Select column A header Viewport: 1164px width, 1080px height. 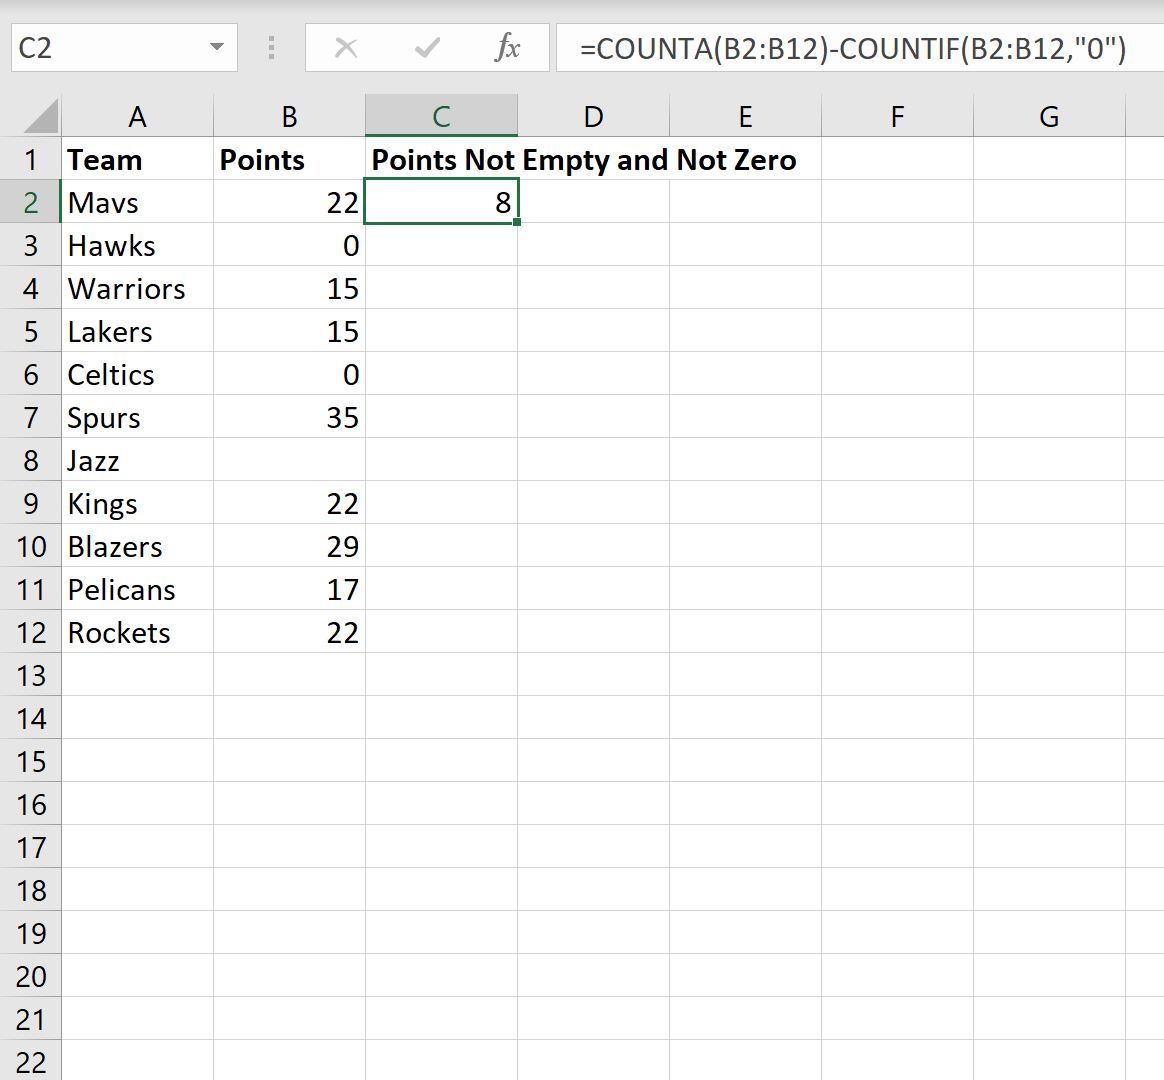pyautogui.click(x=137, y=117)
